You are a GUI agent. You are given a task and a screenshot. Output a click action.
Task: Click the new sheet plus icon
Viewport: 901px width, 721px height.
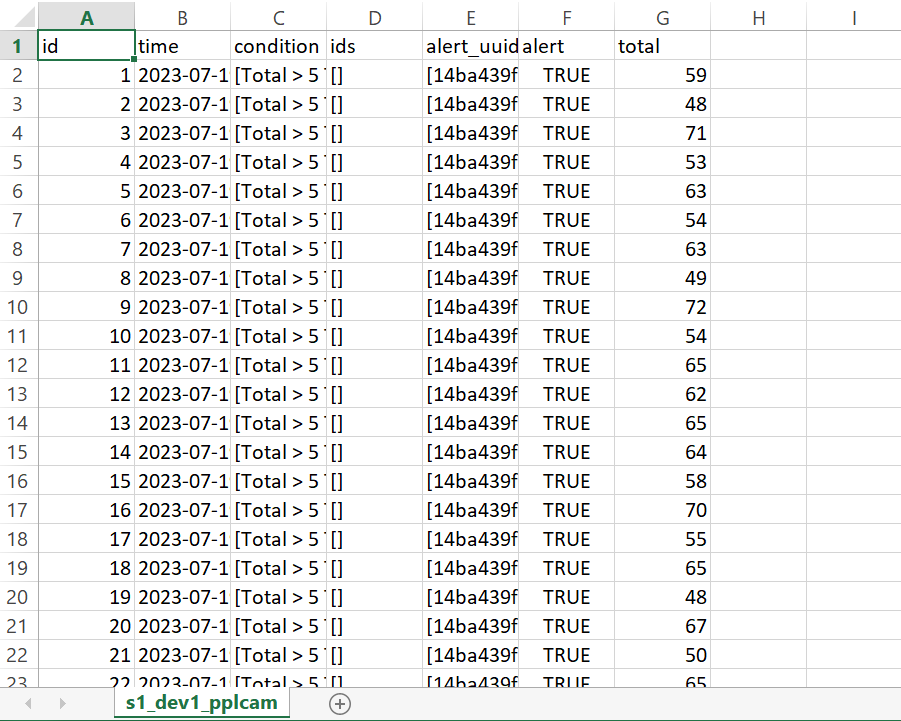(340, 704)
